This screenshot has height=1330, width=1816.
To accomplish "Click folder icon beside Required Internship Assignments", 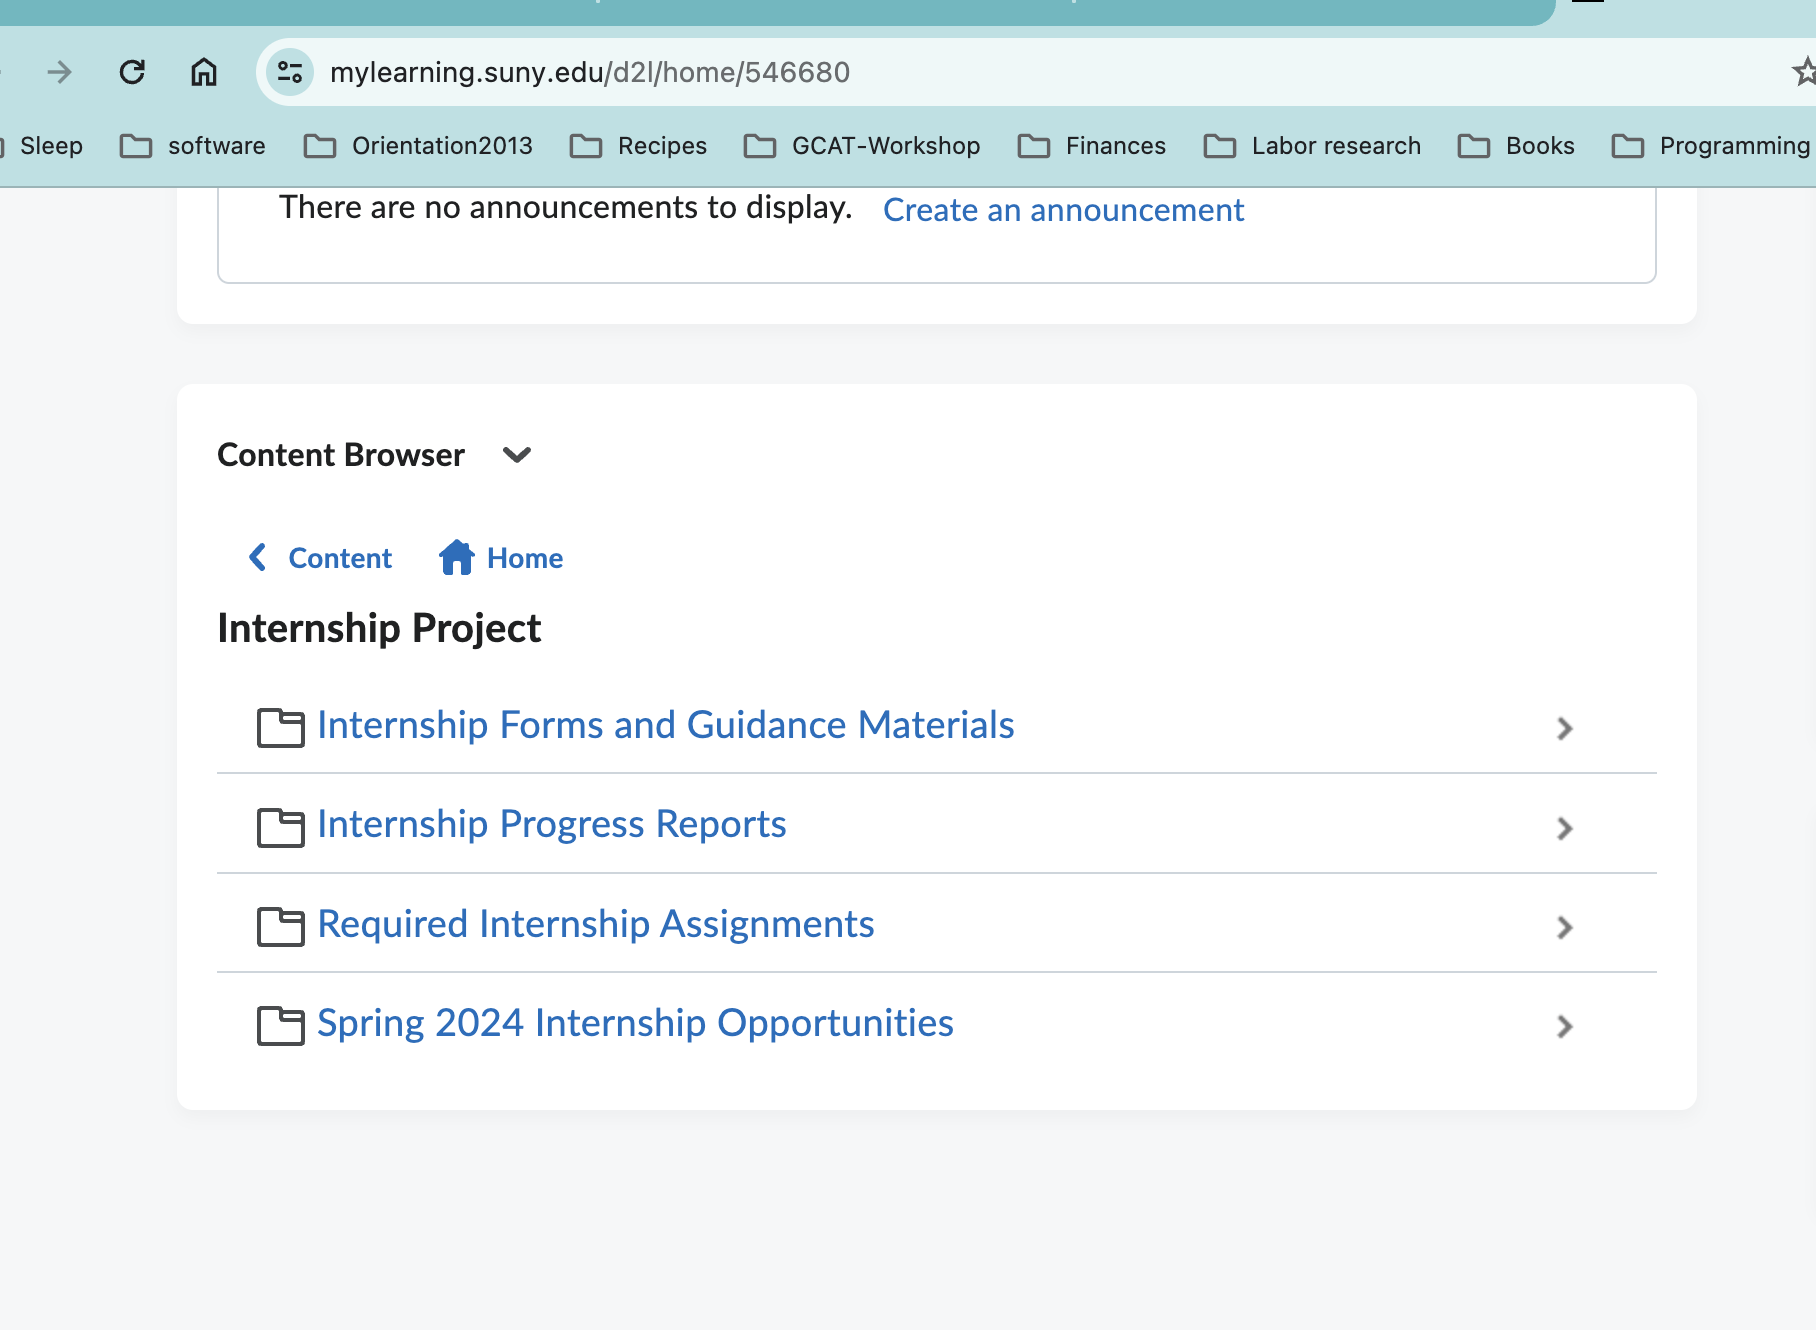I will pos(280,926).
